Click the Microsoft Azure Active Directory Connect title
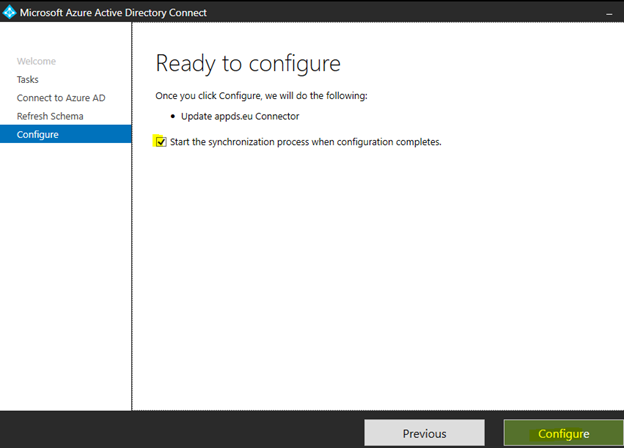The image size is (624, 448). coord(113,13)
